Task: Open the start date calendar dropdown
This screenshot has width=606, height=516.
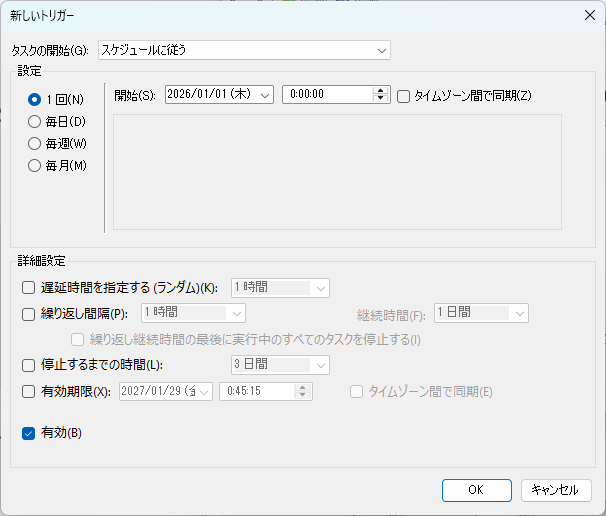Action: 265,95
